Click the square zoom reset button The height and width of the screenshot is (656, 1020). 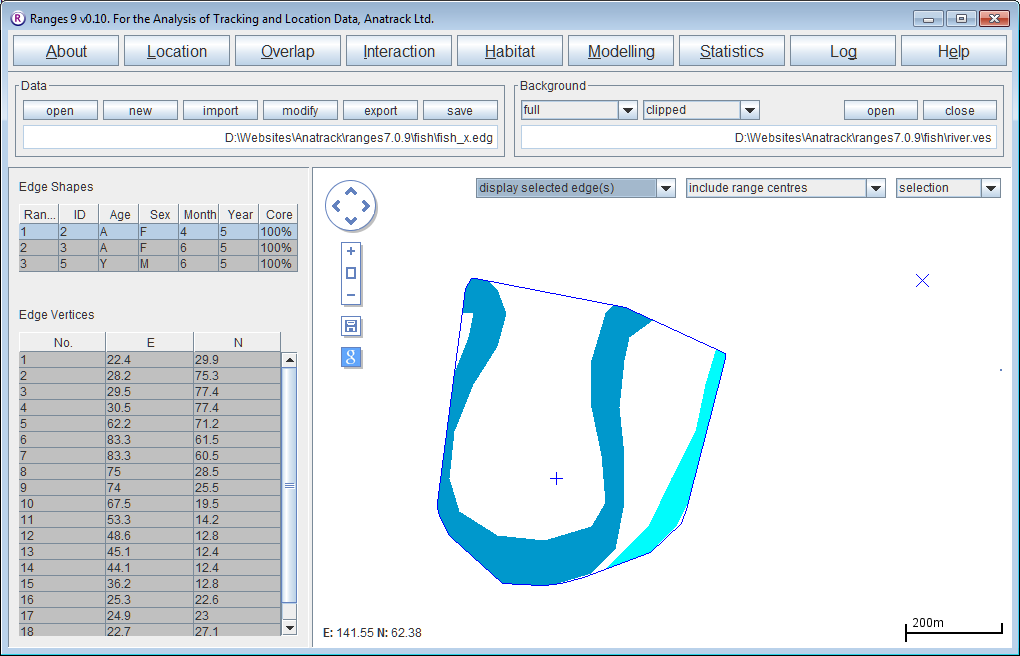point(351,273)
